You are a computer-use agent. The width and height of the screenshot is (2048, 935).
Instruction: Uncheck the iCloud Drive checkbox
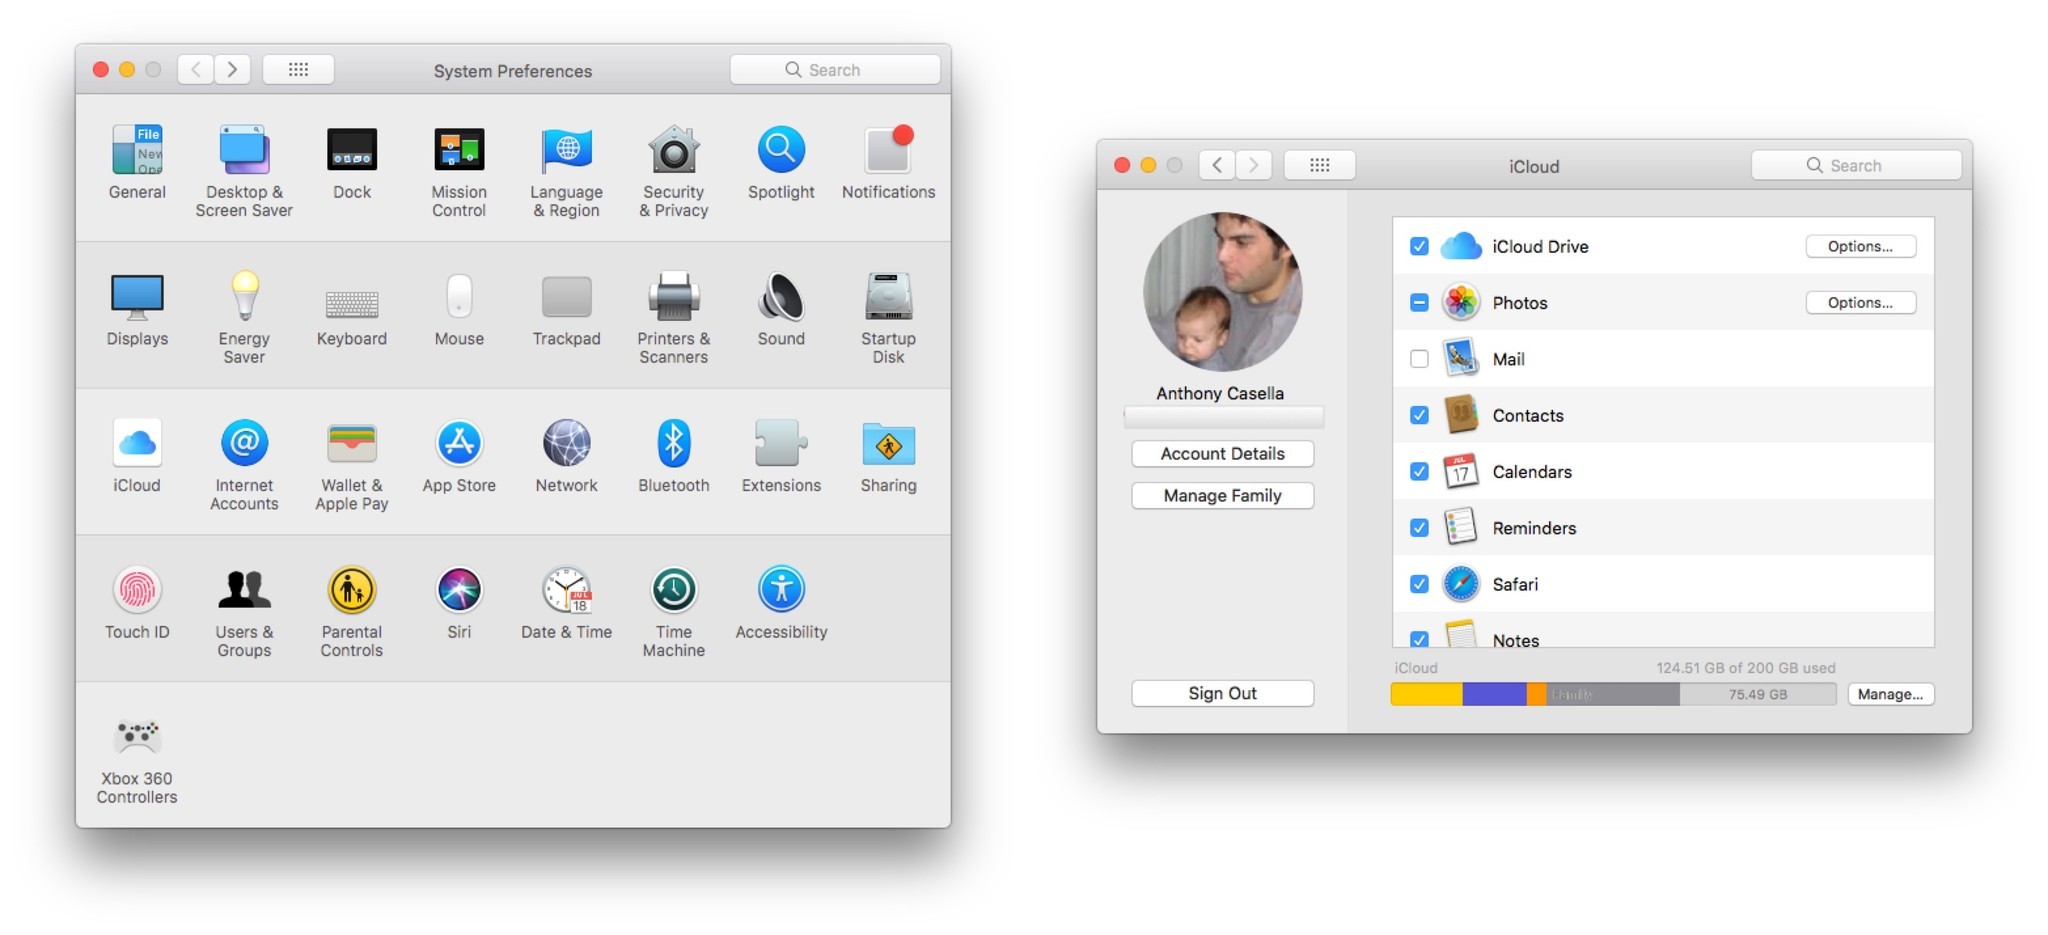[1419, 246]
